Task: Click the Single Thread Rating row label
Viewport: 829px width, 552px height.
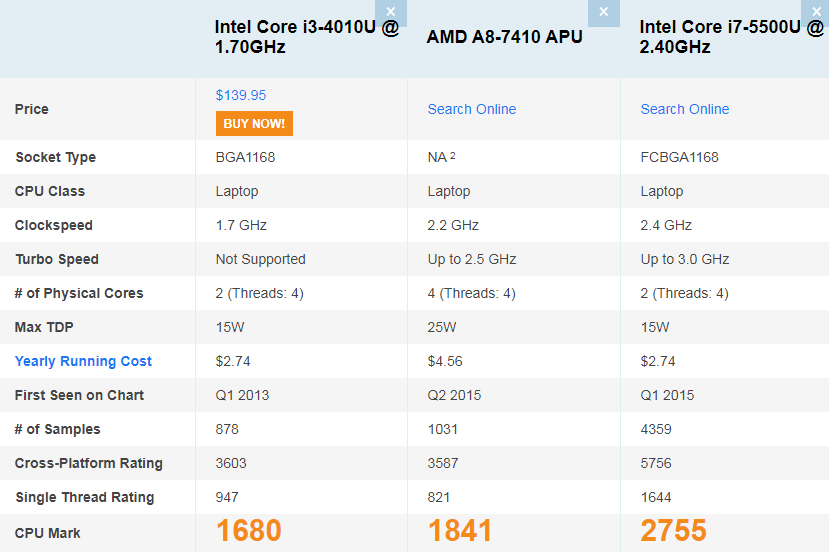Action: tap(85, 497)
